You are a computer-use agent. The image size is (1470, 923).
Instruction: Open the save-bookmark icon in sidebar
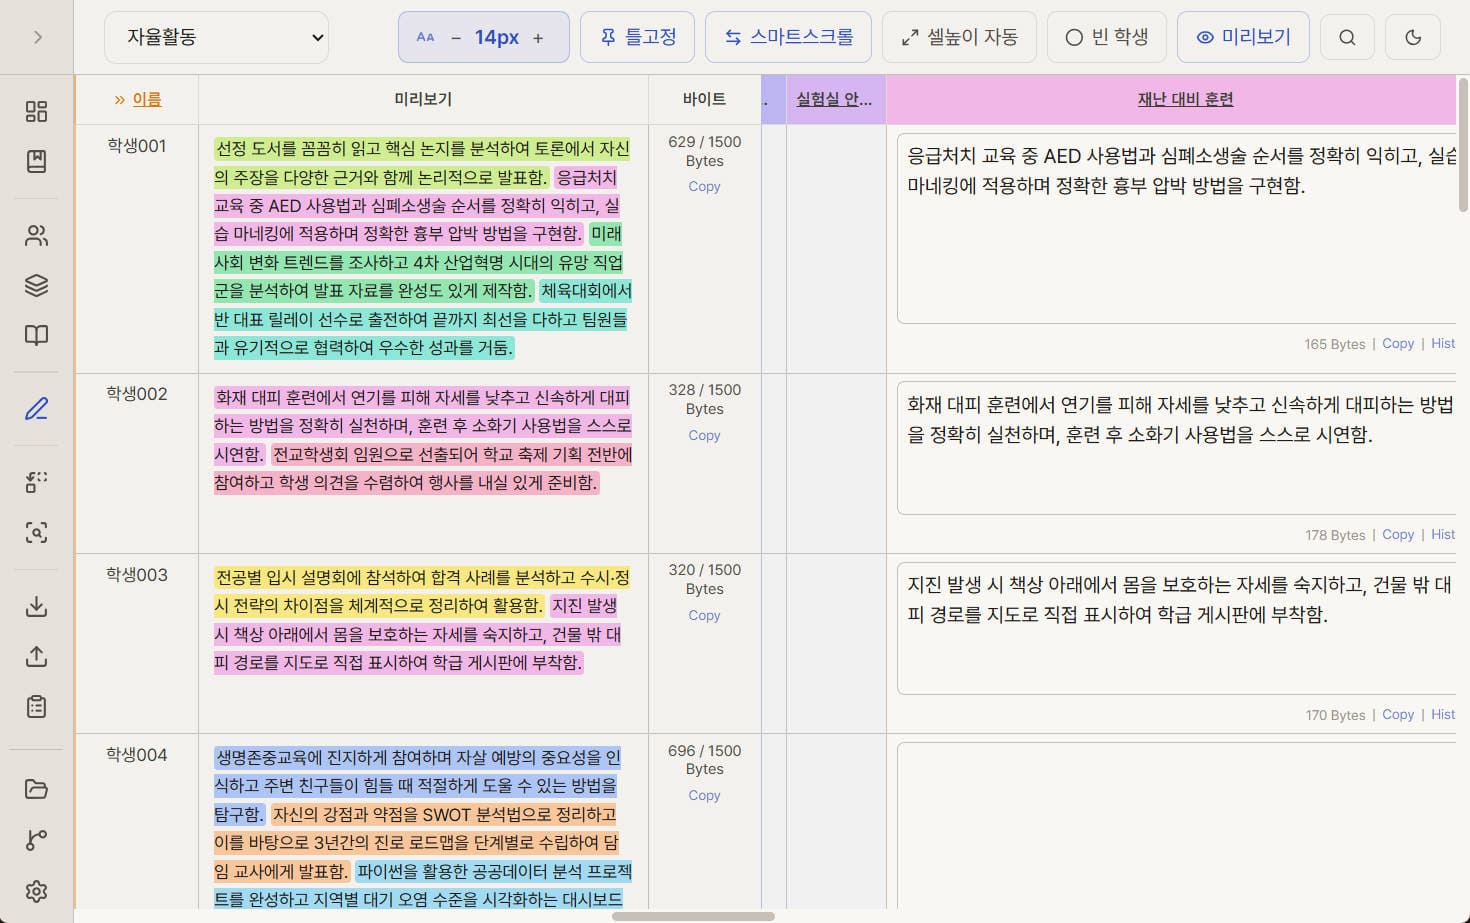click(x=36, y=161)
